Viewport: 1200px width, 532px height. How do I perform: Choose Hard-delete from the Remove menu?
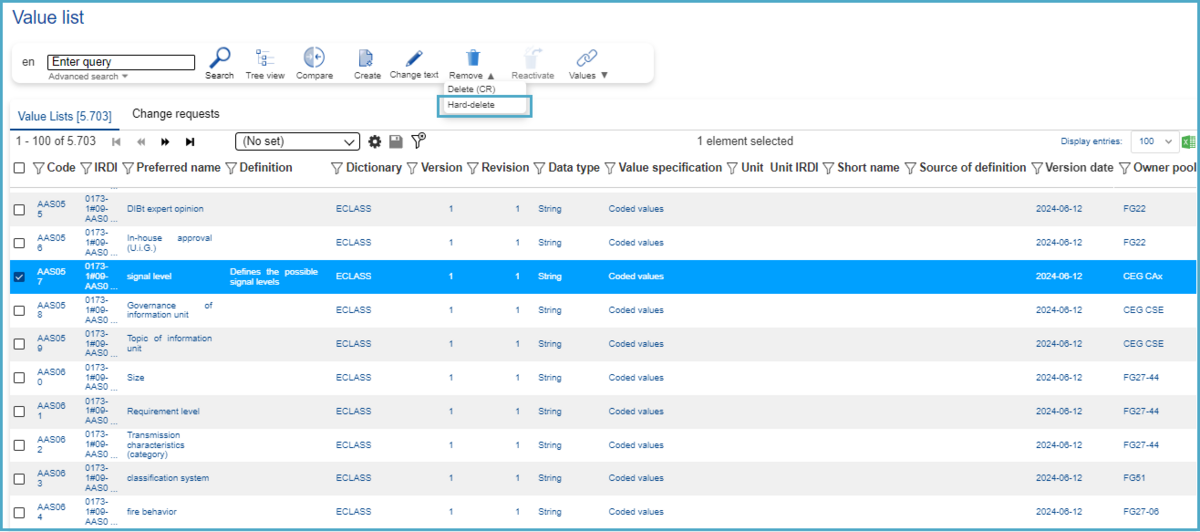471,105
